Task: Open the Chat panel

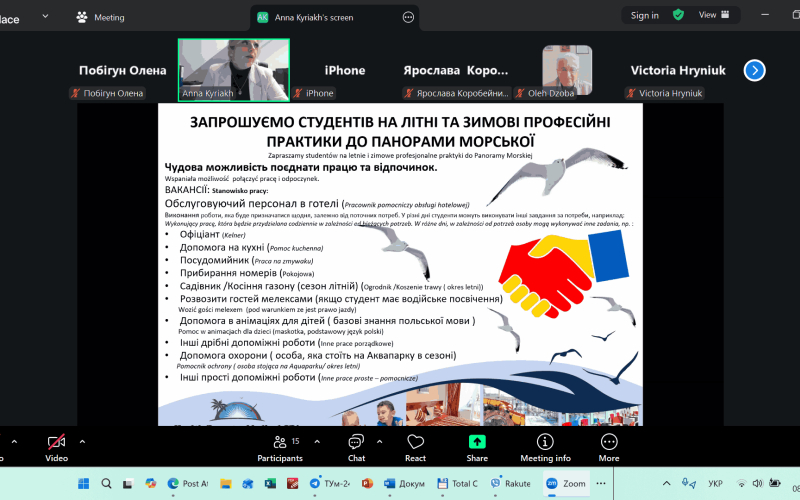Action: 356,446
